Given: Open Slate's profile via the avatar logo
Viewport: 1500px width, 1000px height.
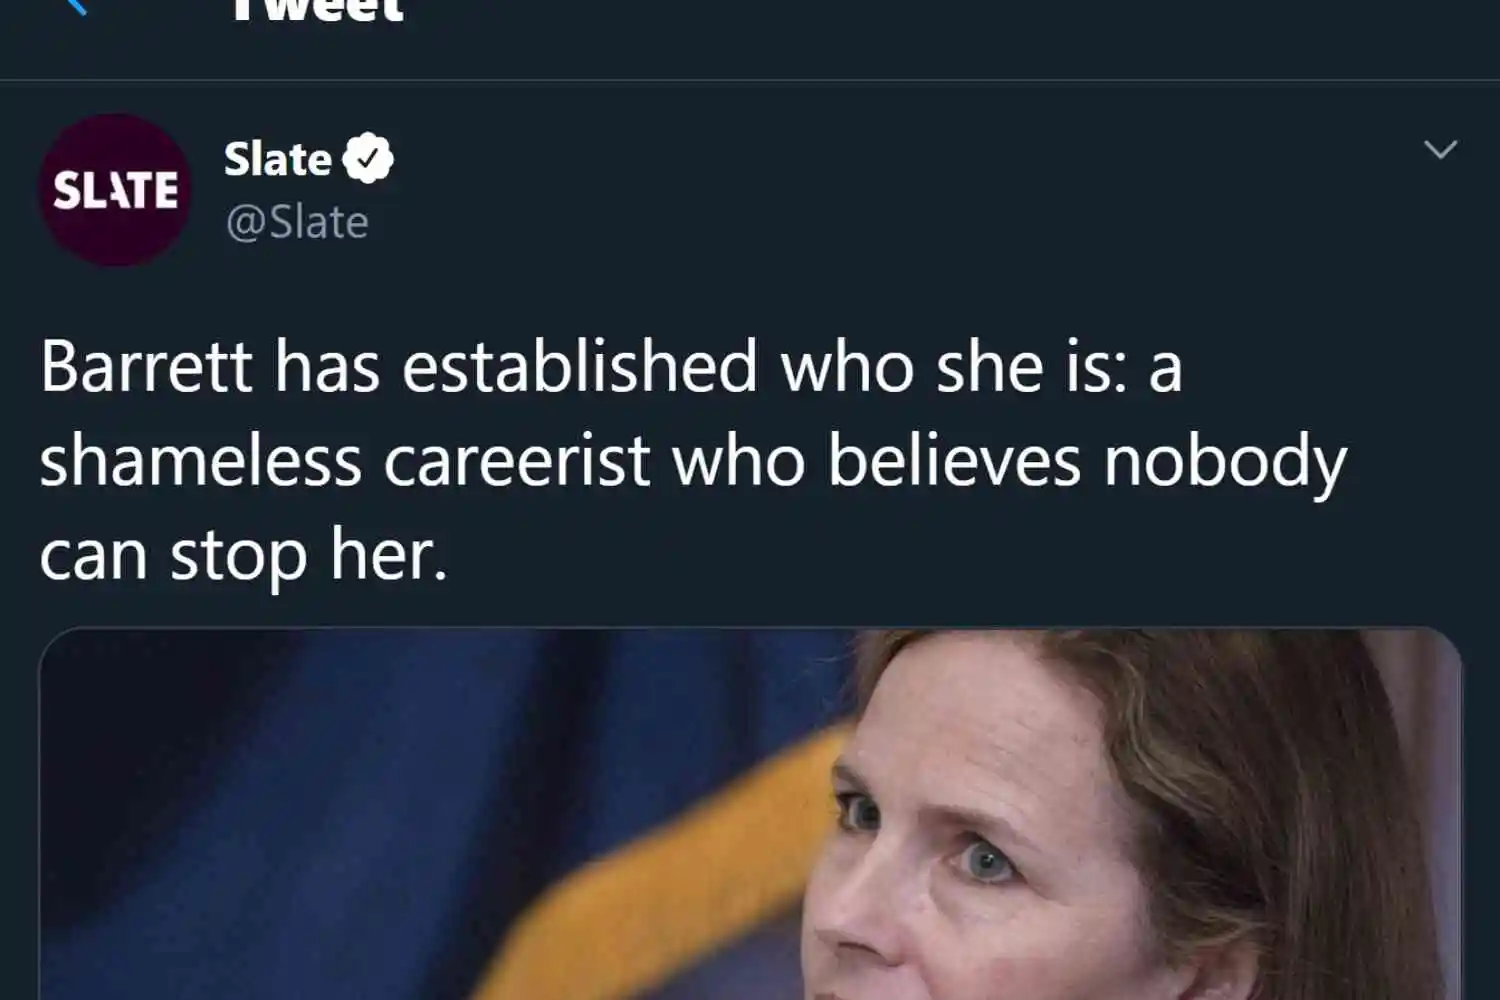Looking at the screenshot, I should pyautogui.click(x=115, y=190).
